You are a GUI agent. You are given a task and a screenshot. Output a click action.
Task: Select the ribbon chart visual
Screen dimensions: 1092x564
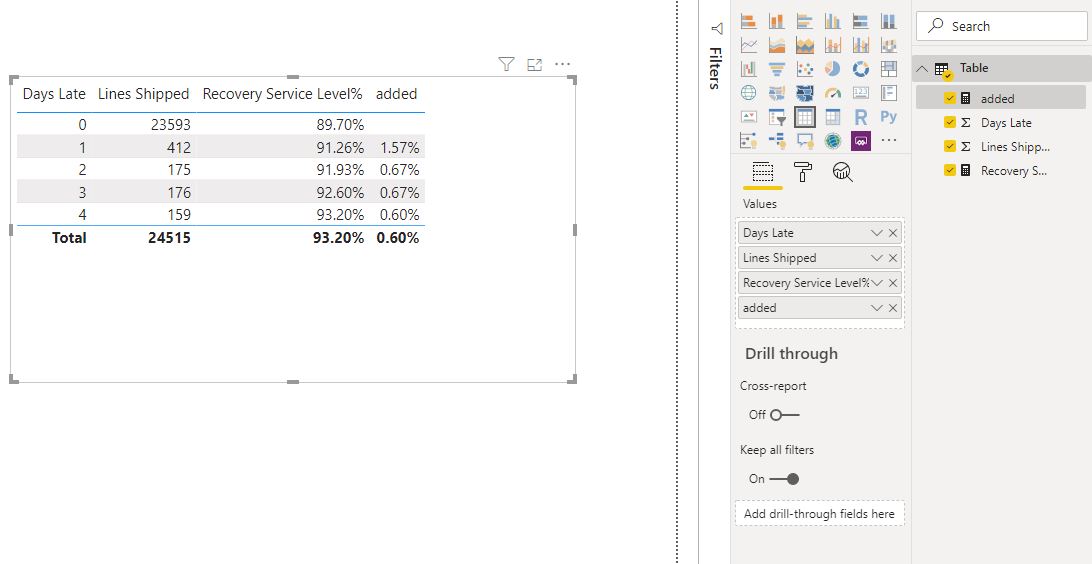(889, 45)
